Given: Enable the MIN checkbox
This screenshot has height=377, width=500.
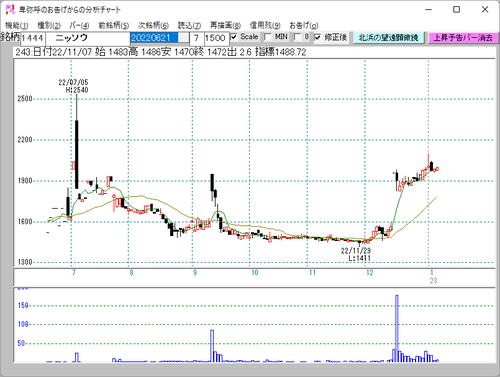Looking at the screenshot, I should click(268, 37).
